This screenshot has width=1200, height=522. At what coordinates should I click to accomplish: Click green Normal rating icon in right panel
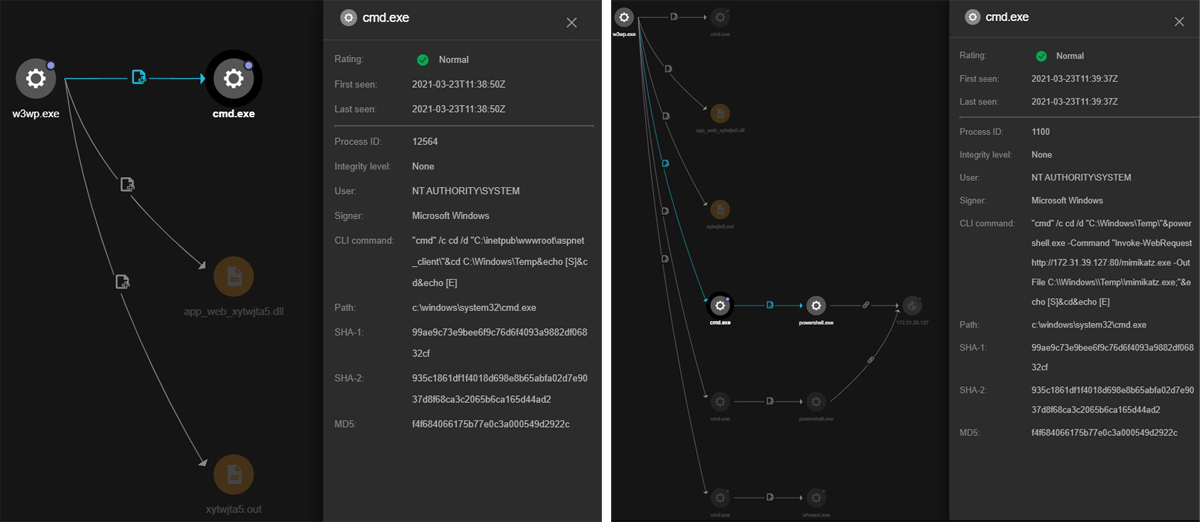coord(1042,56)
